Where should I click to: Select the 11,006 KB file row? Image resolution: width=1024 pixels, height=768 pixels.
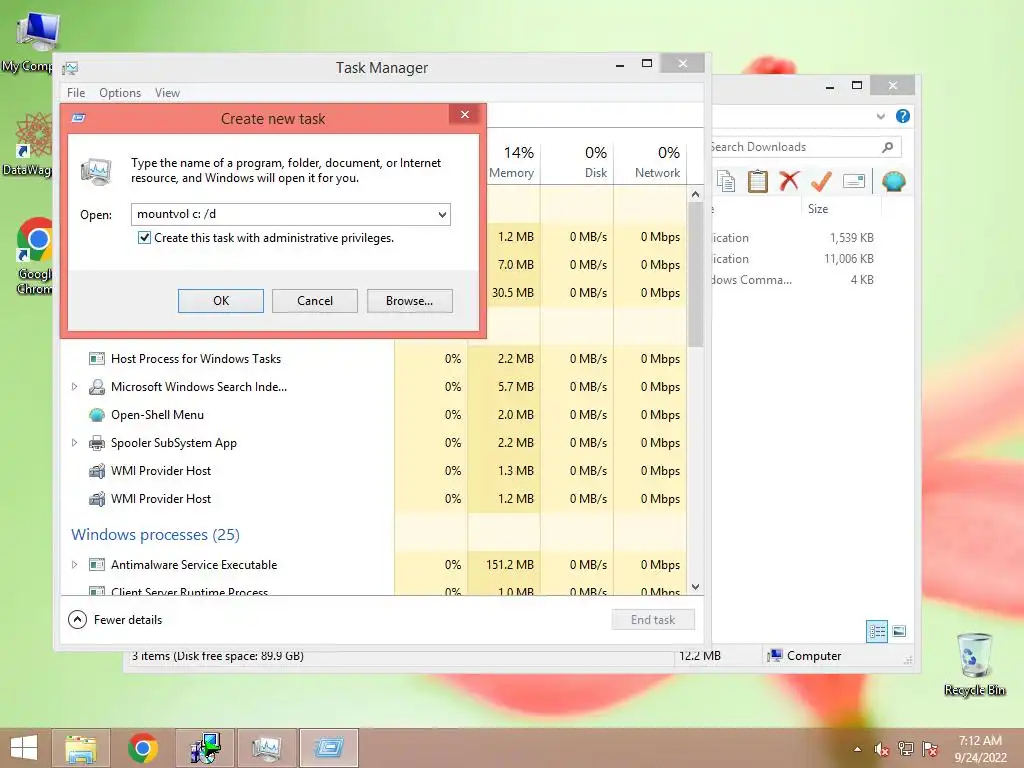[x=793, y=259]
